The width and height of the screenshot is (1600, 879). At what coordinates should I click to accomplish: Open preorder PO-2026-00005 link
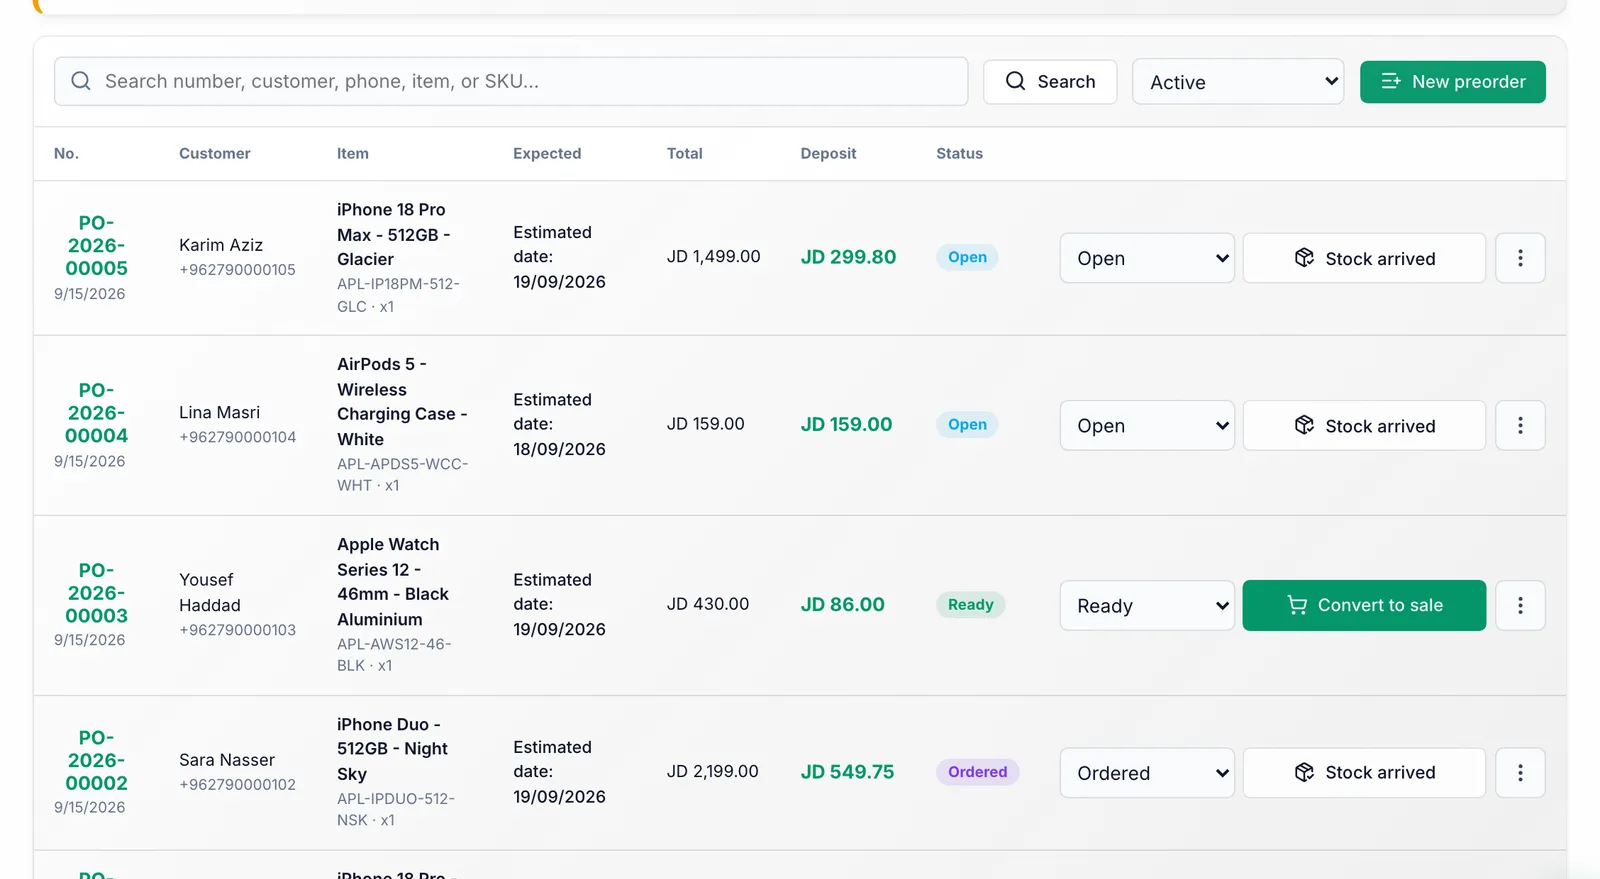click(96, 246)
